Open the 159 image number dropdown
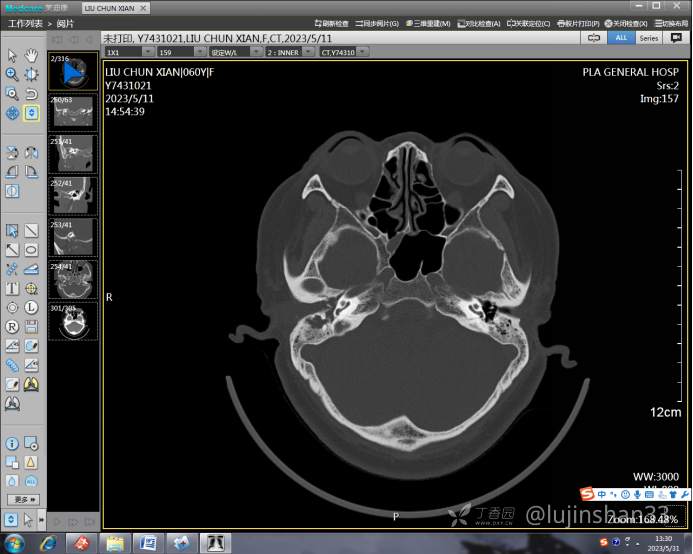This screenshot has height=554, width=693. pyautogui.click(x=179, y=52)
